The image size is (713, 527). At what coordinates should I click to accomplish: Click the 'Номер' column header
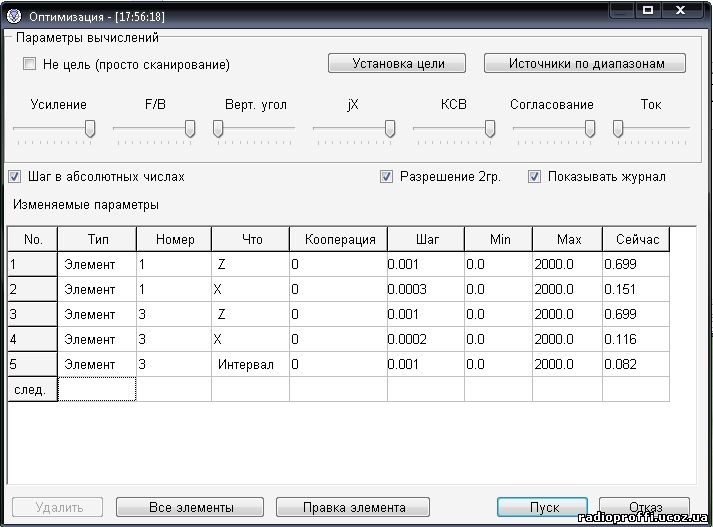[174, 239]
